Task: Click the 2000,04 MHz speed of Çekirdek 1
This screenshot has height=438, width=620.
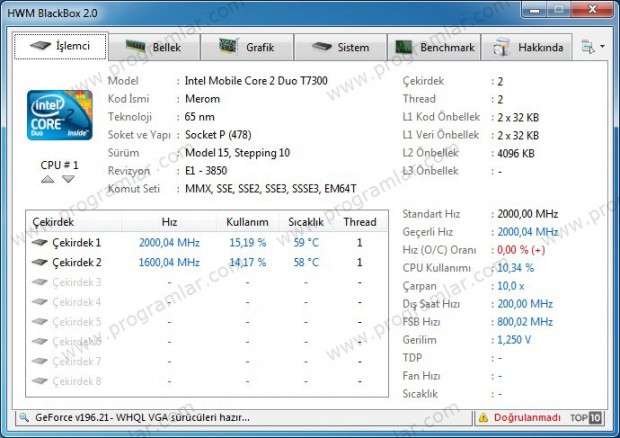Action: pyautogui.click(x=169, y=243)
